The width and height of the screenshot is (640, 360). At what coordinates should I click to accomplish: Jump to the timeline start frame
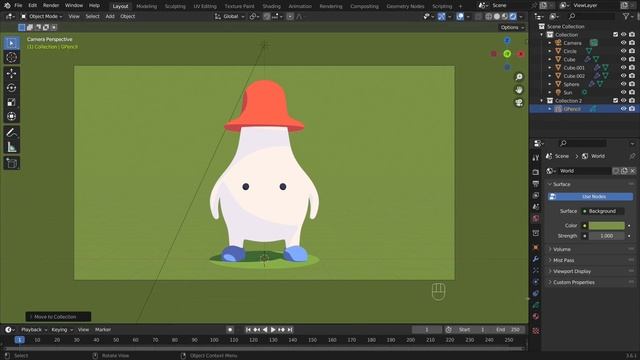[248, 329]
